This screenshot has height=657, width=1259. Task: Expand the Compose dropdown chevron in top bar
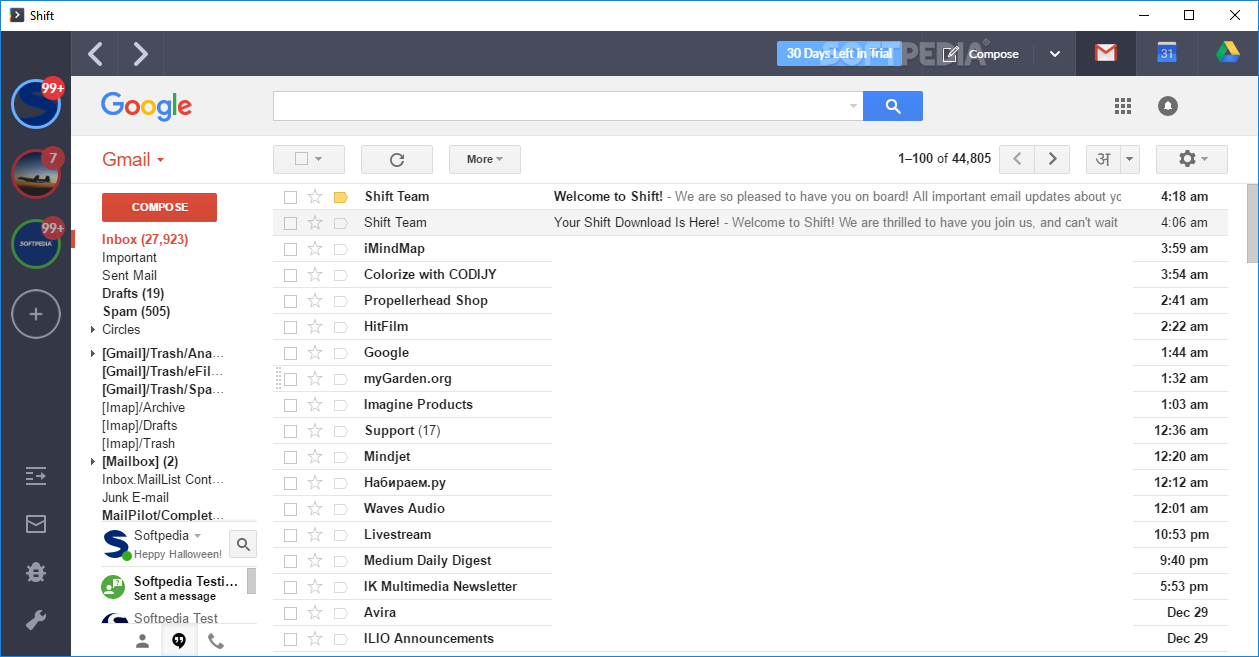tap(1055, 54)
